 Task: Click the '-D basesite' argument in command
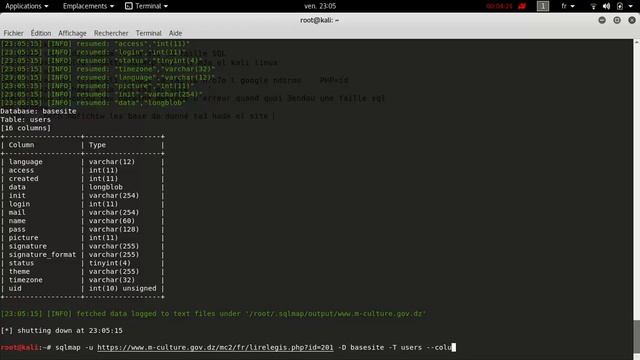click(x=361, y=347)
